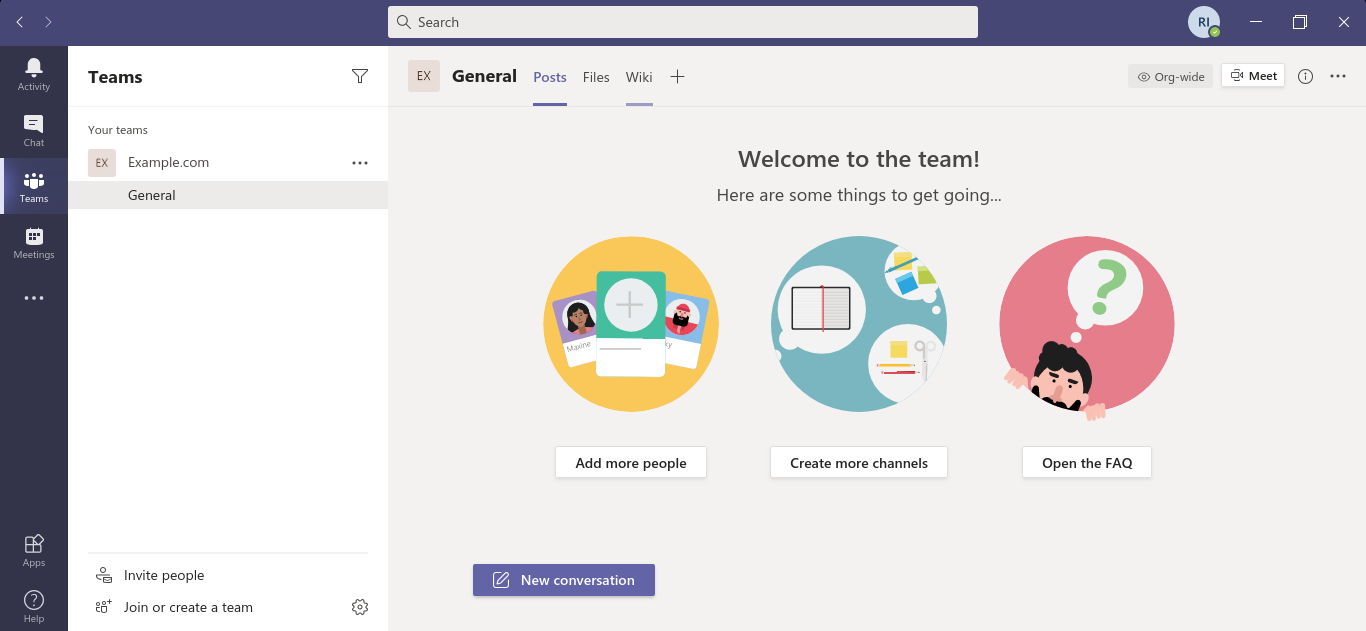Click the EX channel avatar in header
Screen dimensions: 1366x631
pos(424,76)
